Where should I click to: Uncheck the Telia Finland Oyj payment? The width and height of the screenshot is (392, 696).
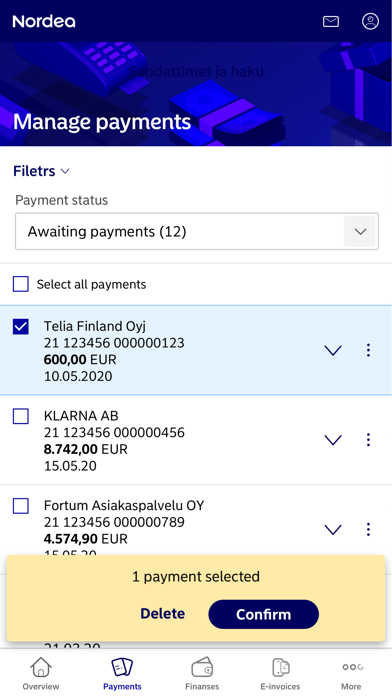(x=21, y=327)
